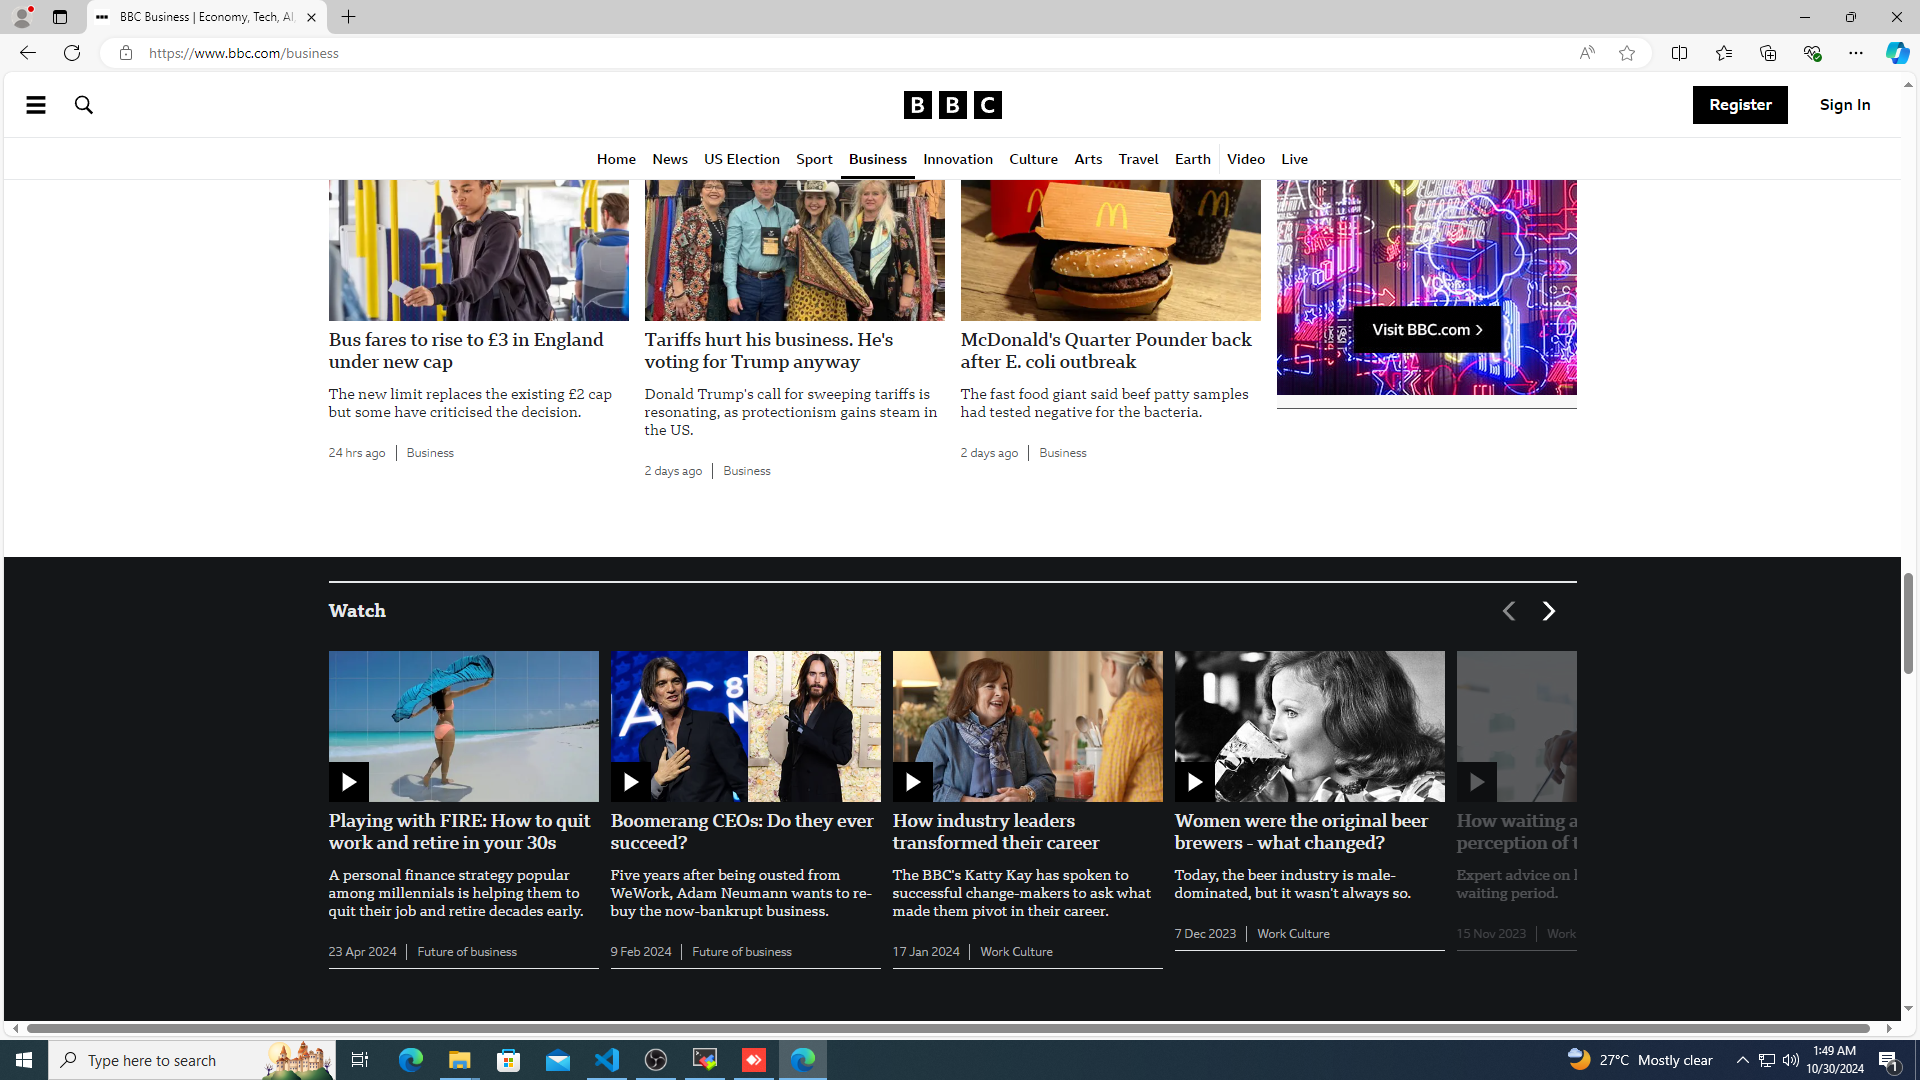Open Collections panel

[x=1767, y=53]
